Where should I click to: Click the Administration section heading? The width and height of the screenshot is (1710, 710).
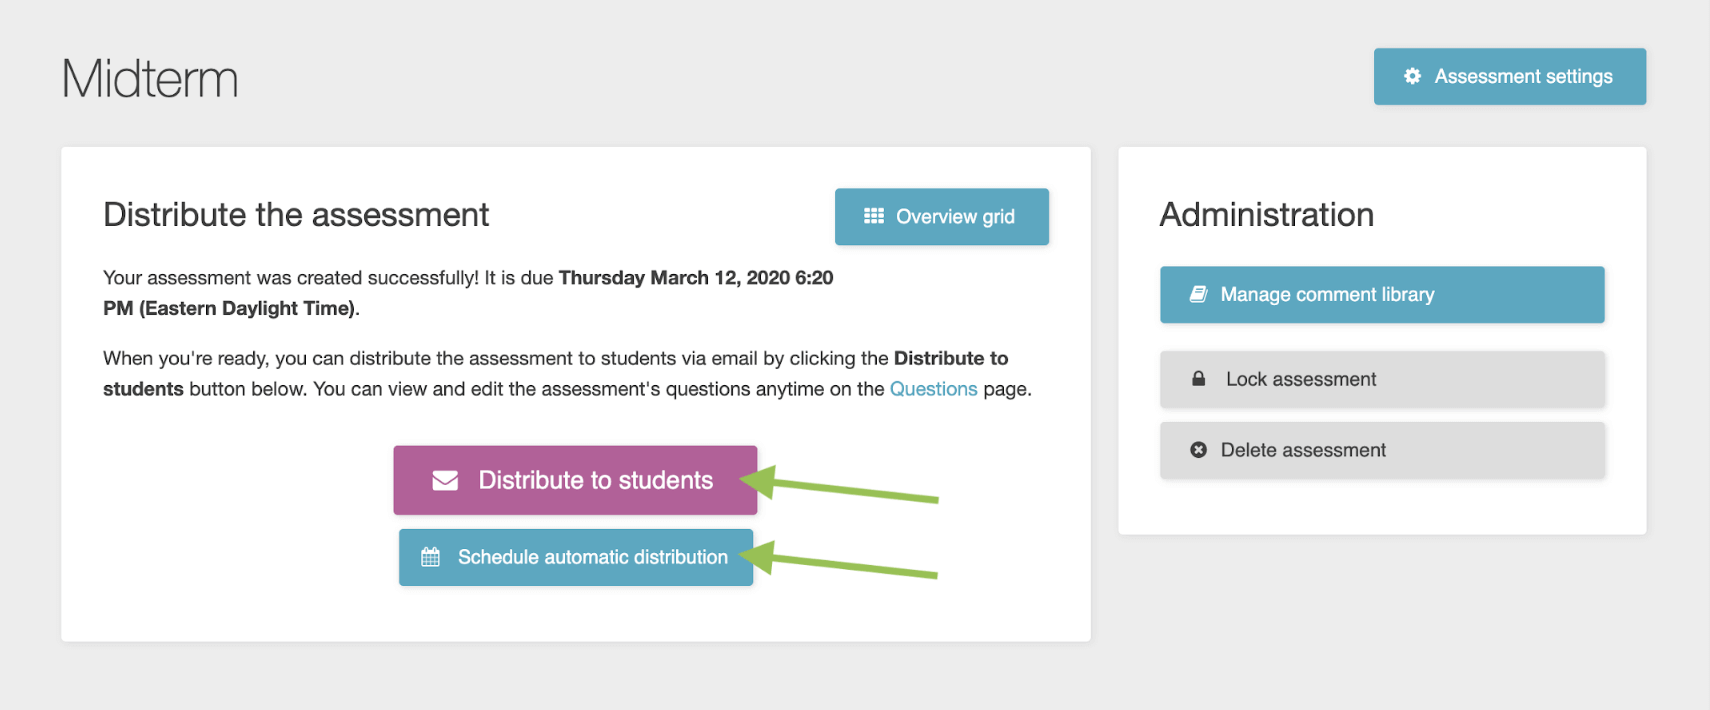(x=1266, y=214)
